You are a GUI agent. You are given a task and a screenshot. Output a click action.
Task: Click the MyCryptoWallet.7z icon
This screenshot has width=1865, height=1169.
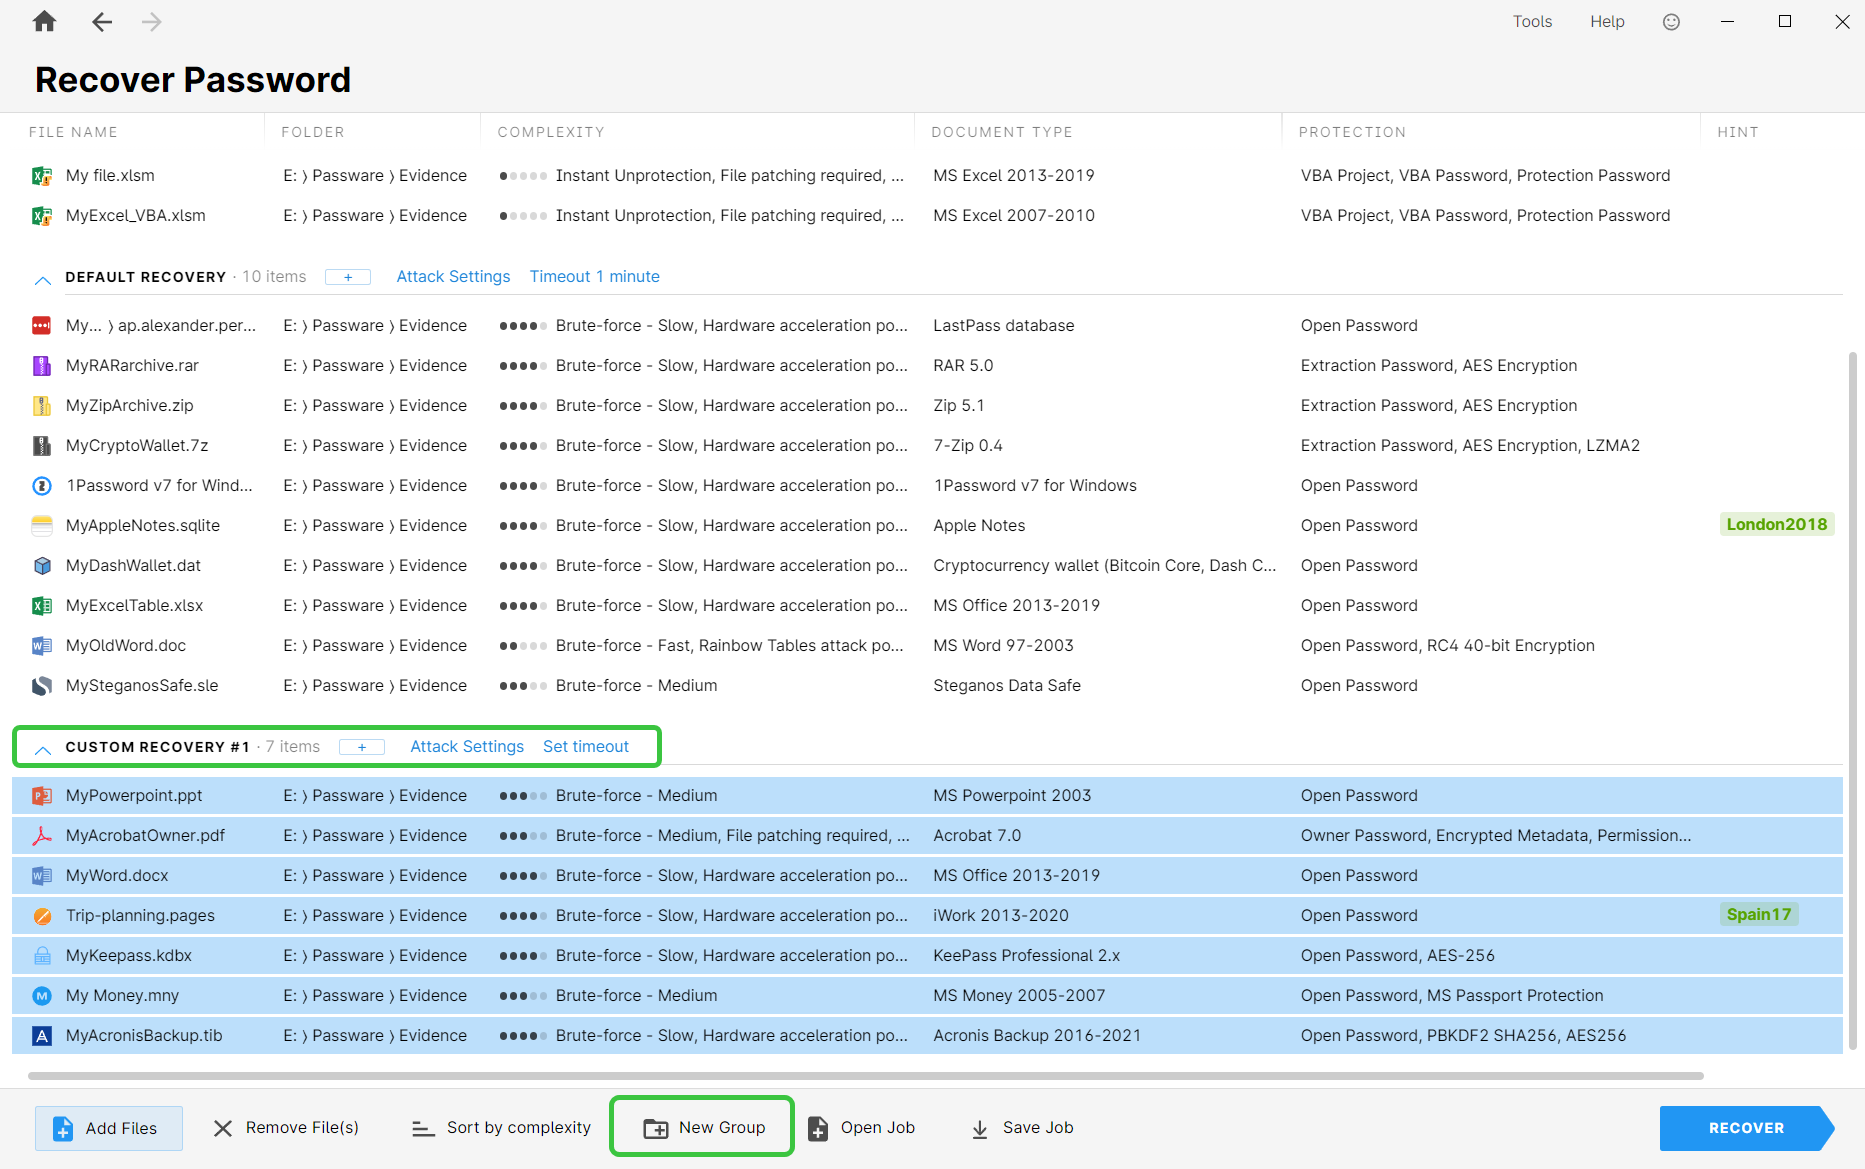pyautogui.click(x=42, y=446)
